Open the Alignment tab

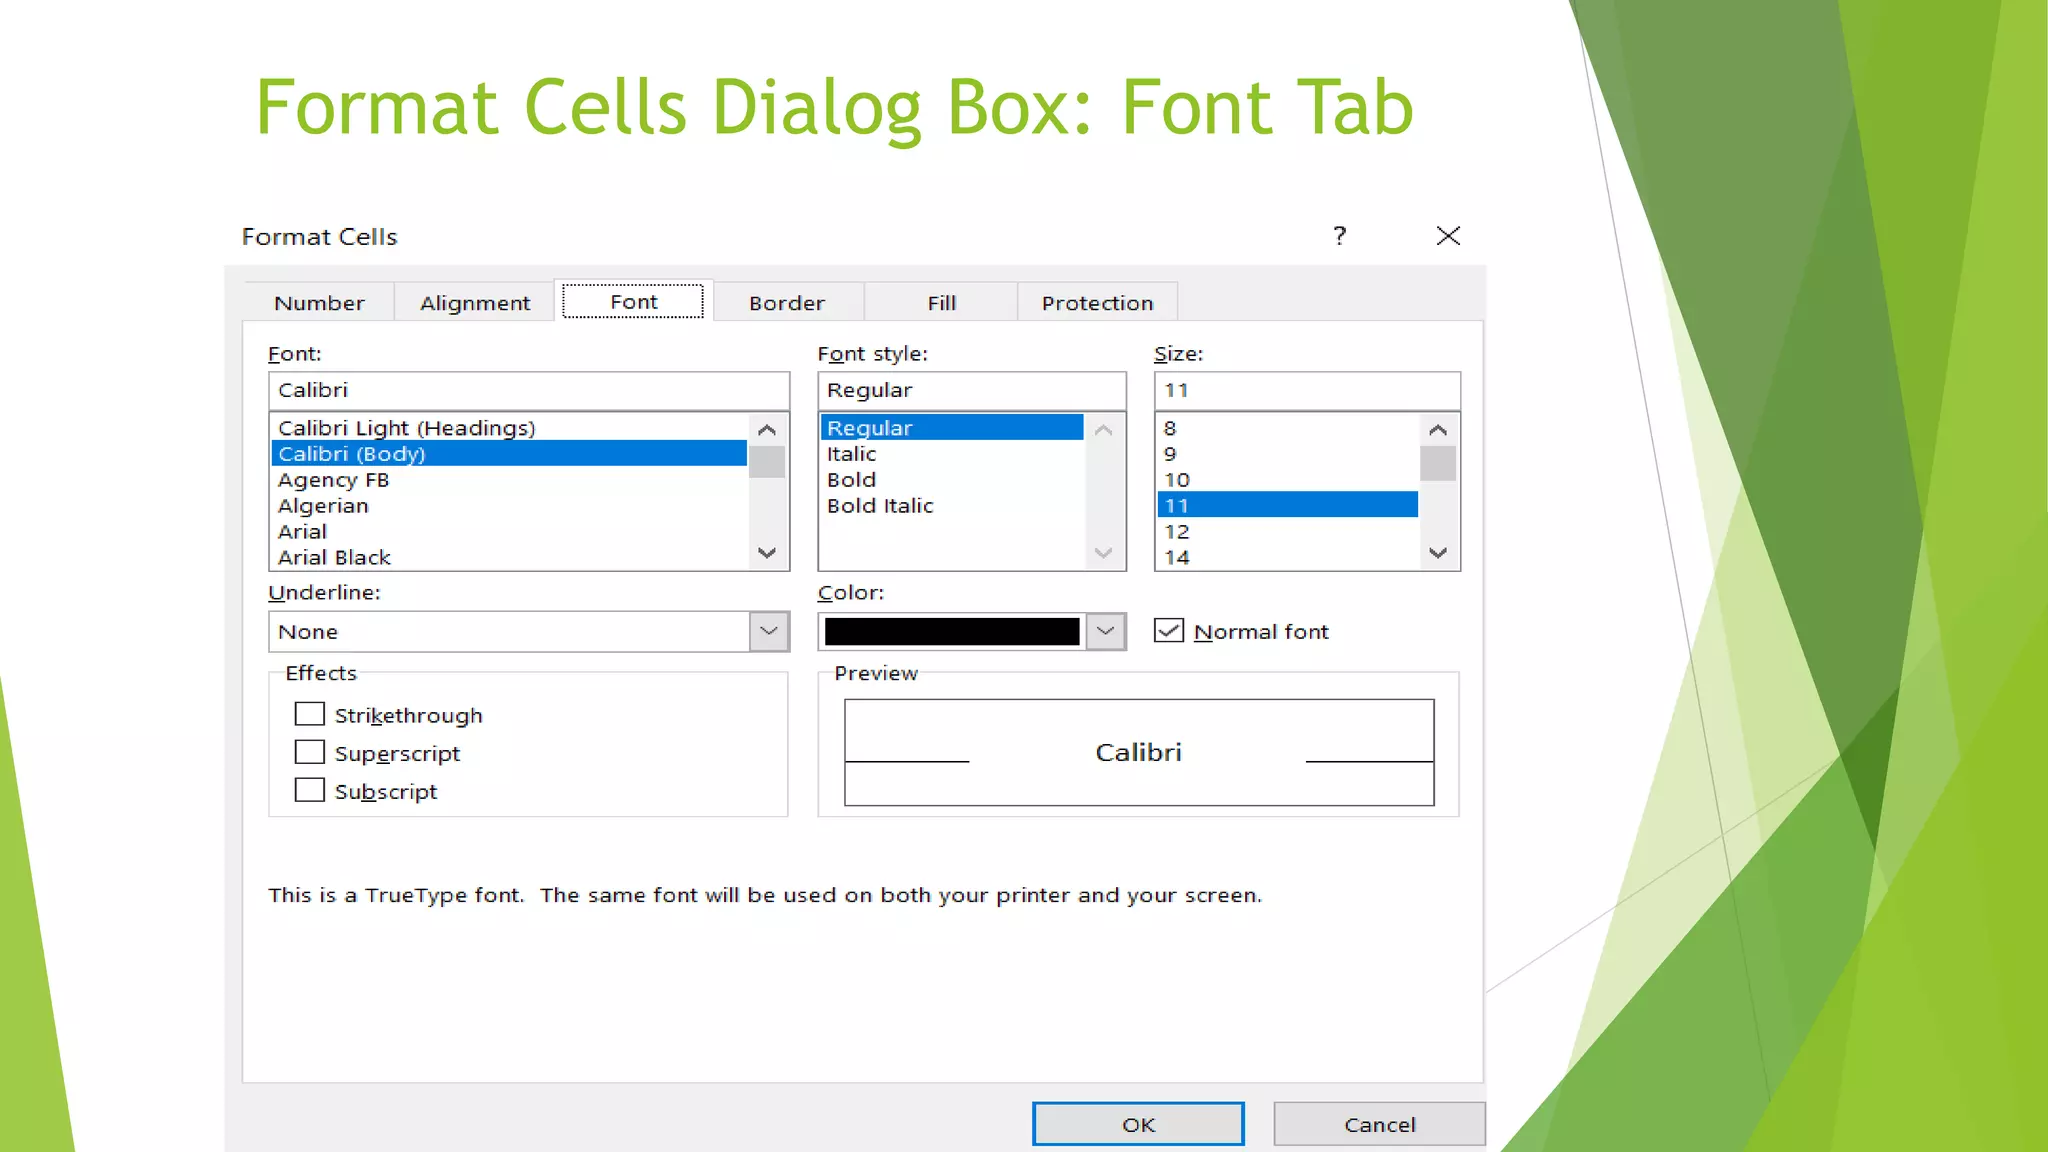tap(475, 303)
